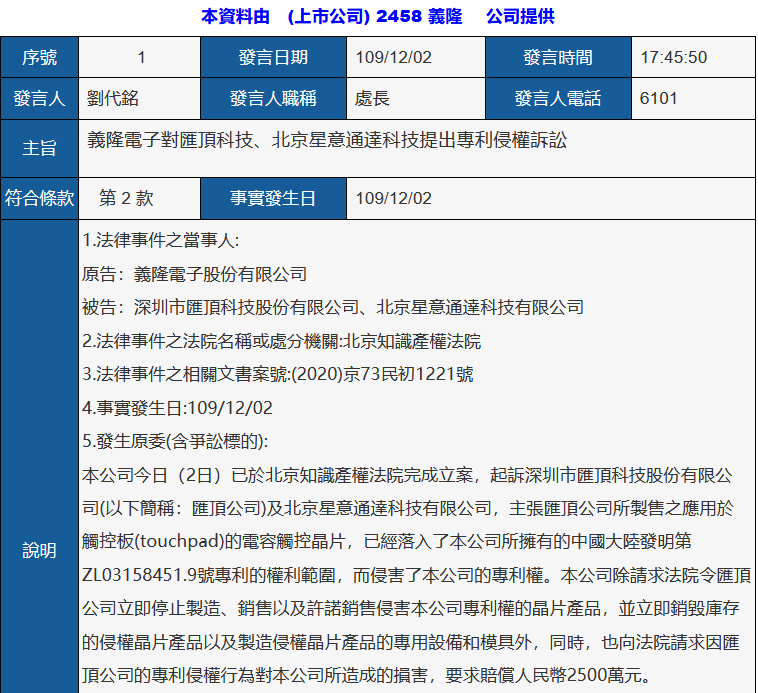Click the paragraph line starting '本公司今日（2日）已於北京知識產權法院'

pyautogui.click(x=407, y=476)
